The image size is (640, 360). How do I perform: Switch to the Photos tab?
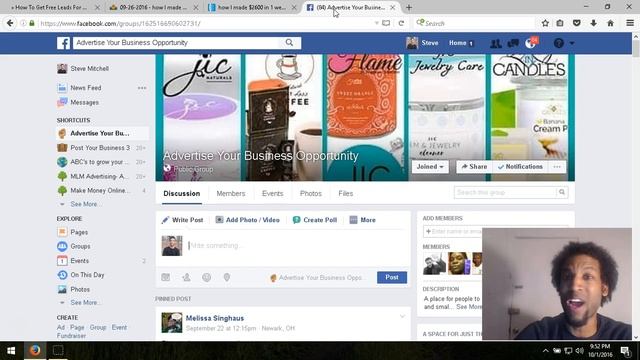coord(311,193)
